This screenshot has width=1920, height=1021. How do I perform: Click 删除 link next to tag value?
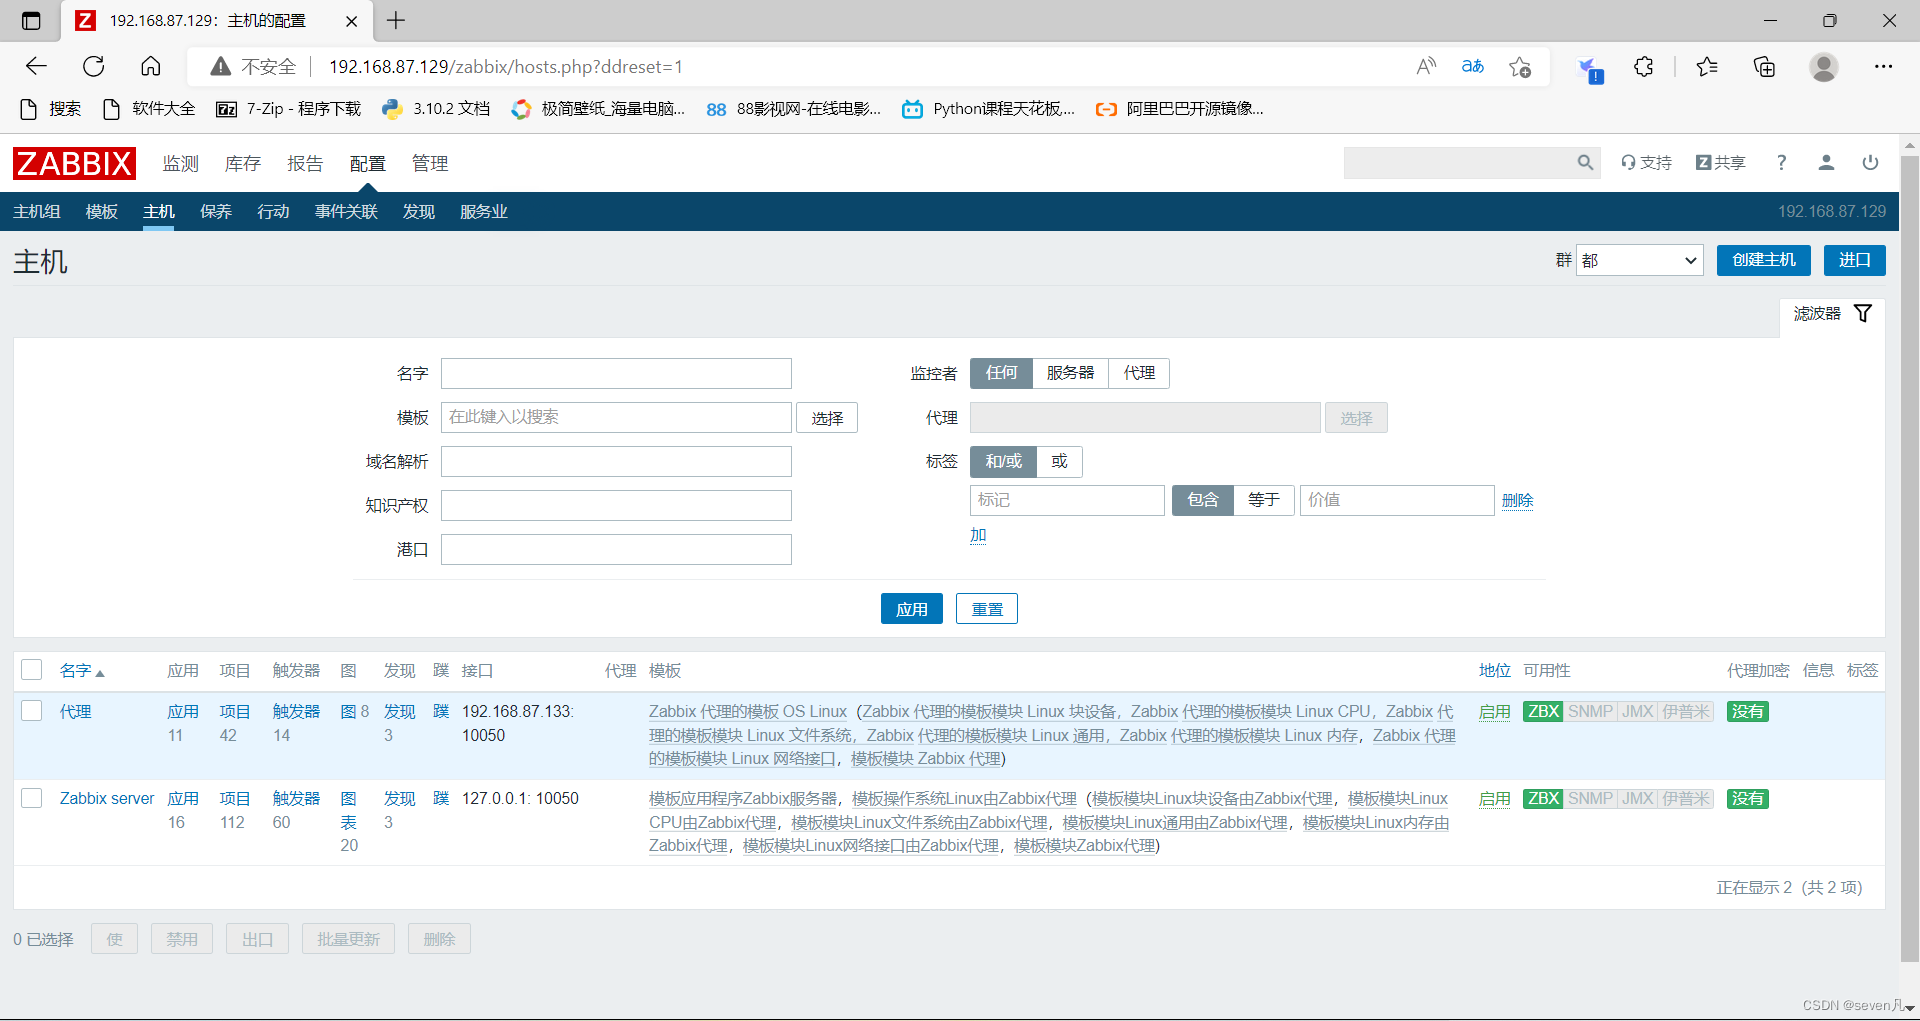click(1517, 501)
